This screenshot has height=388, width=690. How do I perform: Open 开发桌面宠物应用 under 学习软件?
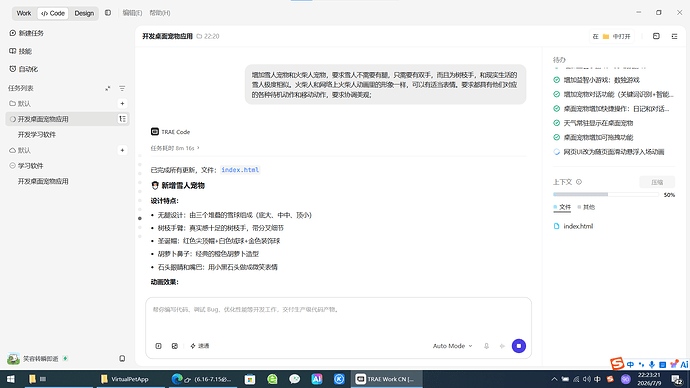click(43, 181)
